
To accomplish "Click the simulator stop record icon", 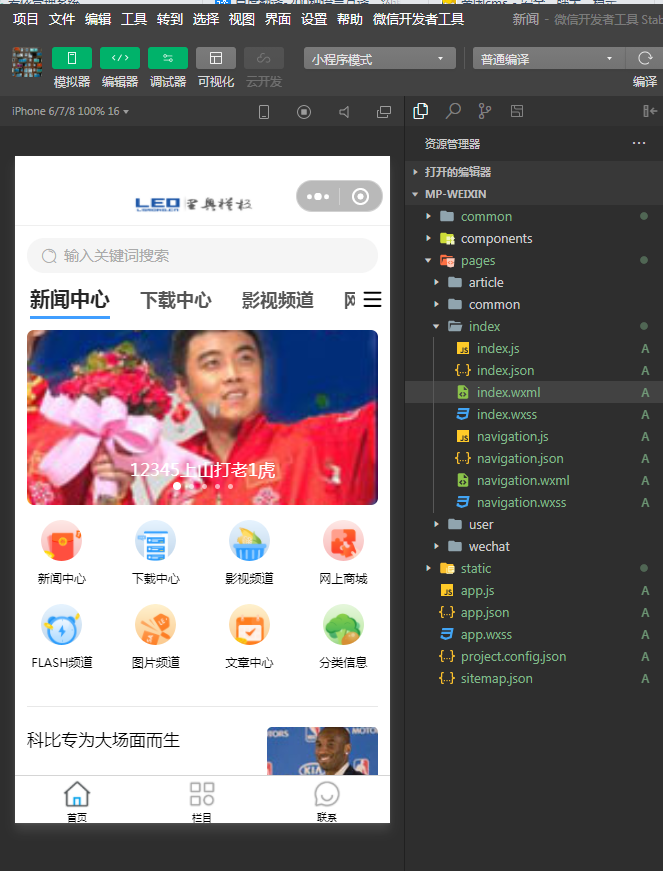I will click(304, 112).
